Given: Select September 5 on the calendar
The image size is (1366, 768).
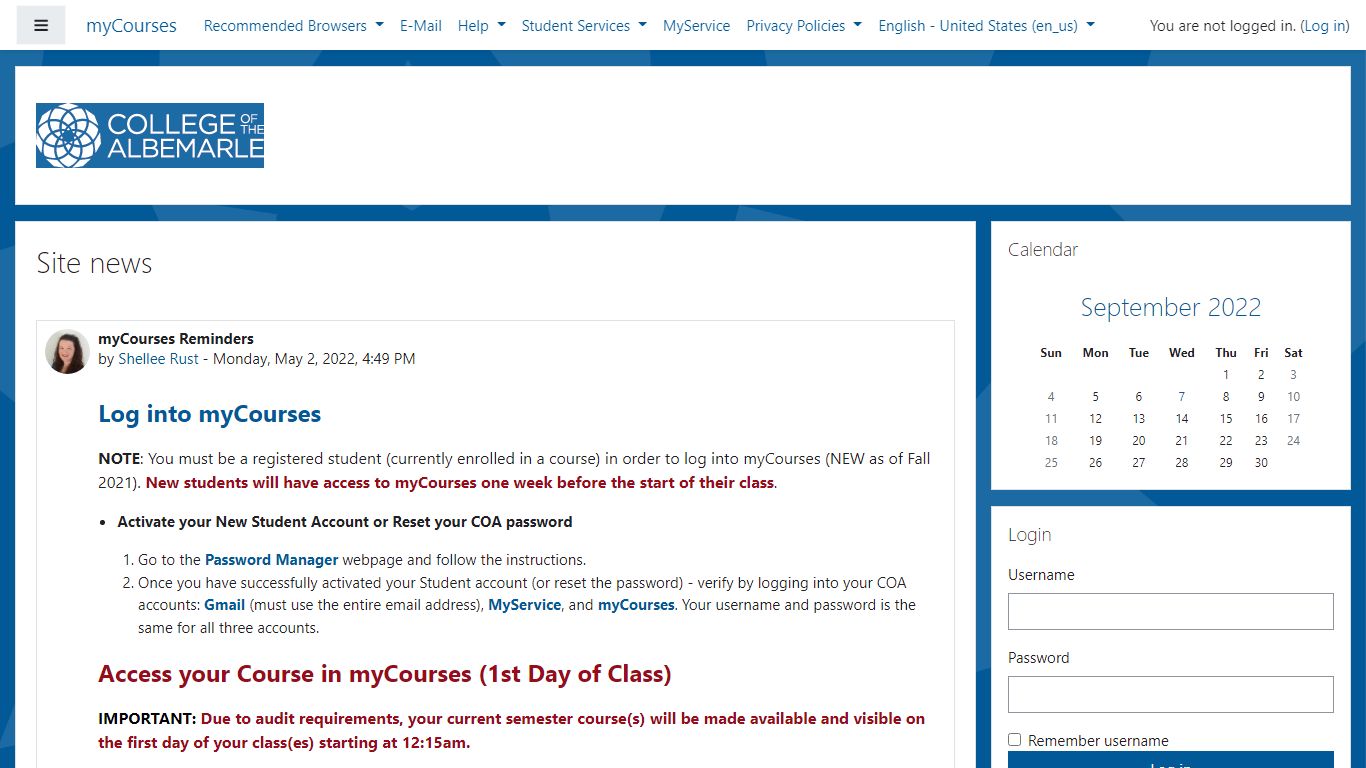Looking at the screenshot, I should (x=1095, y=396).
